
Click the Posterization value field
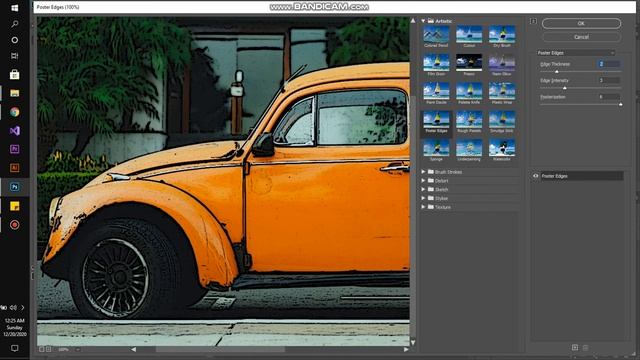(x=609, y=97)
